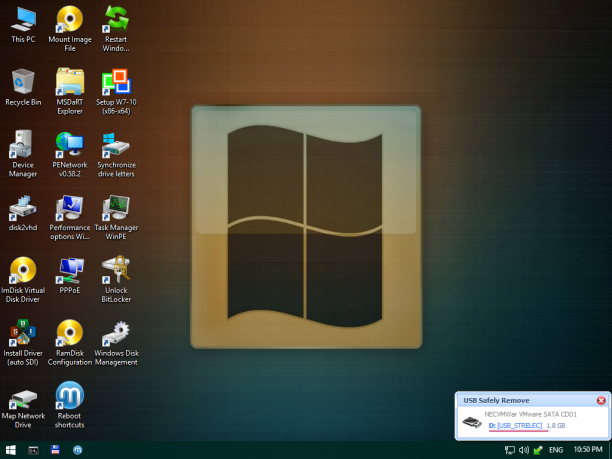612x459 pixels.
Task: Open the MSDaRT Explorer shortcut
Action: (70, 91)
